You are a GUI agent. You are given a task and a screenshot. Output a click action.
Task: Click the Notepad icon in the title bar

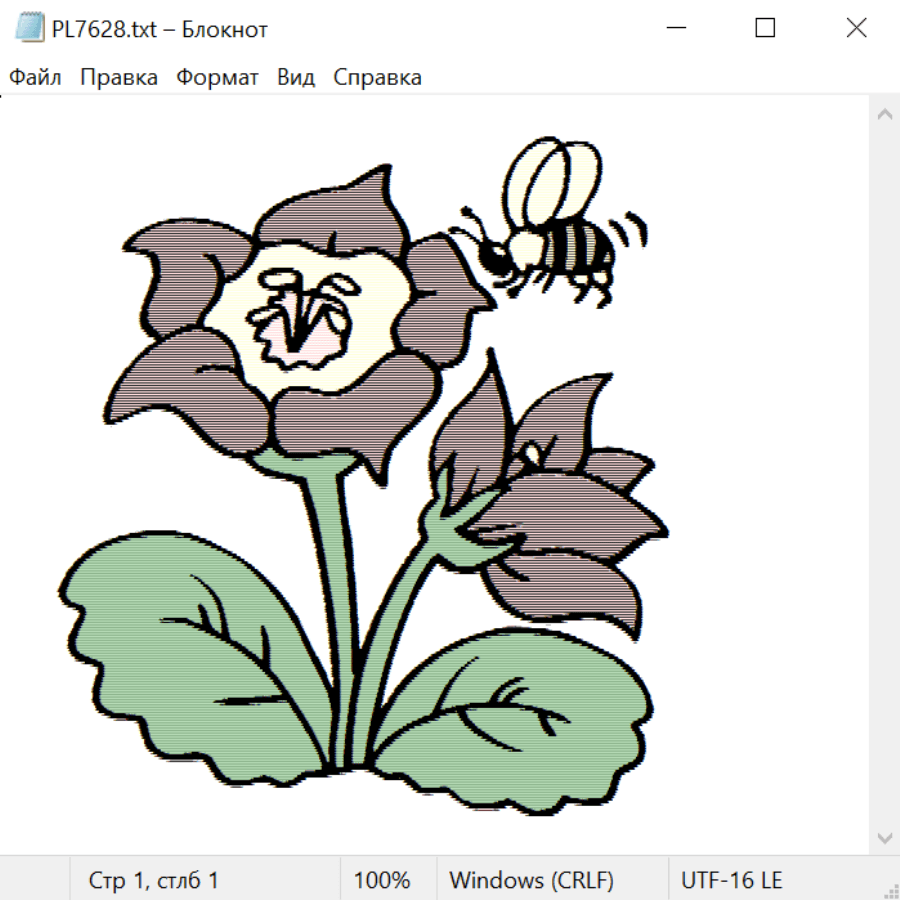[30, 29]
